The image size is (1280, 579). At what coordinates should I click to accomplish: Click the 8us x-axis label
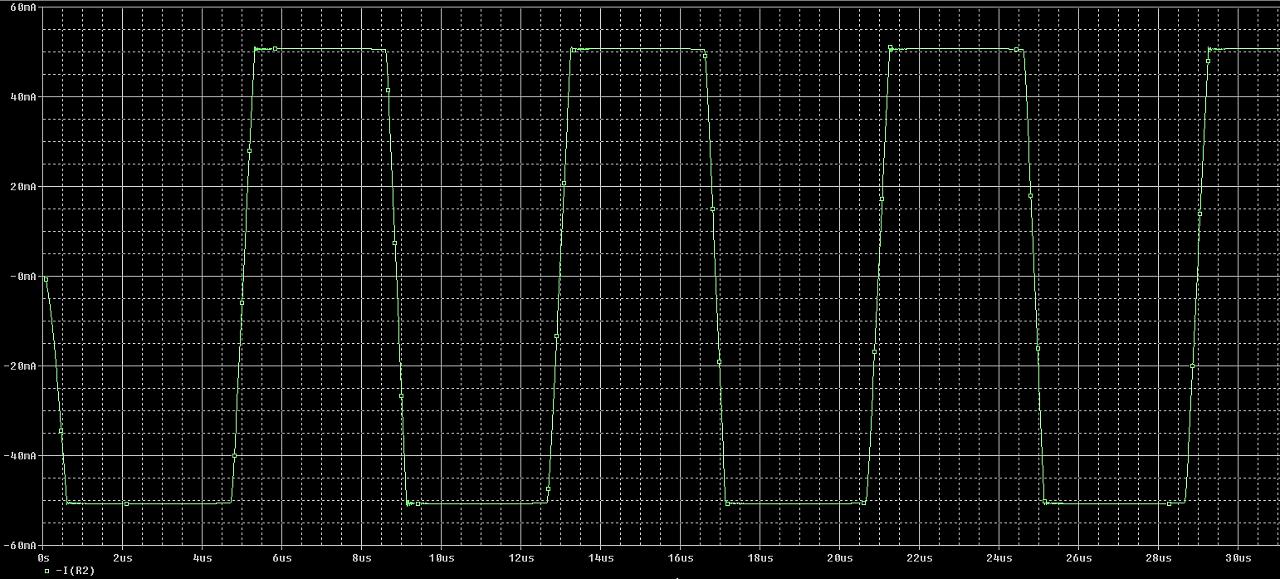tap(361, 557)
